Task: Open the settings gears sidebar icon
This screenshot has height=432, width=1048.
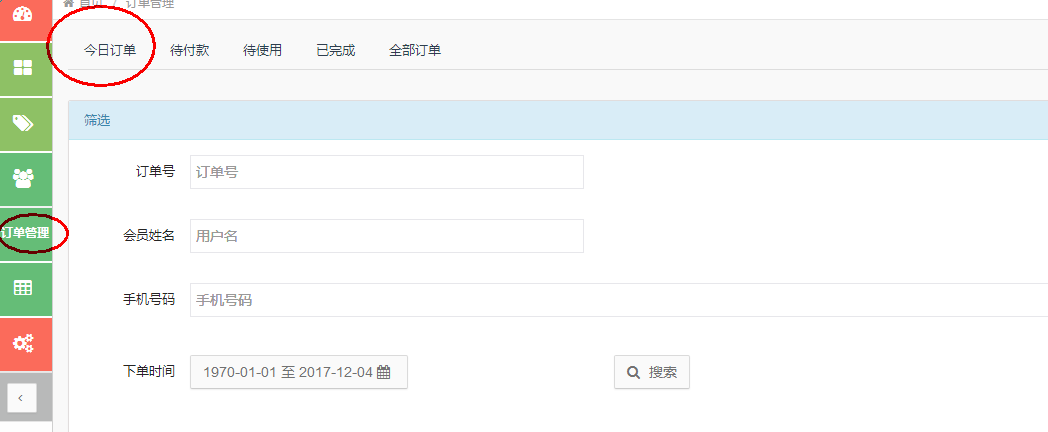Action: [x=22, y=343]
